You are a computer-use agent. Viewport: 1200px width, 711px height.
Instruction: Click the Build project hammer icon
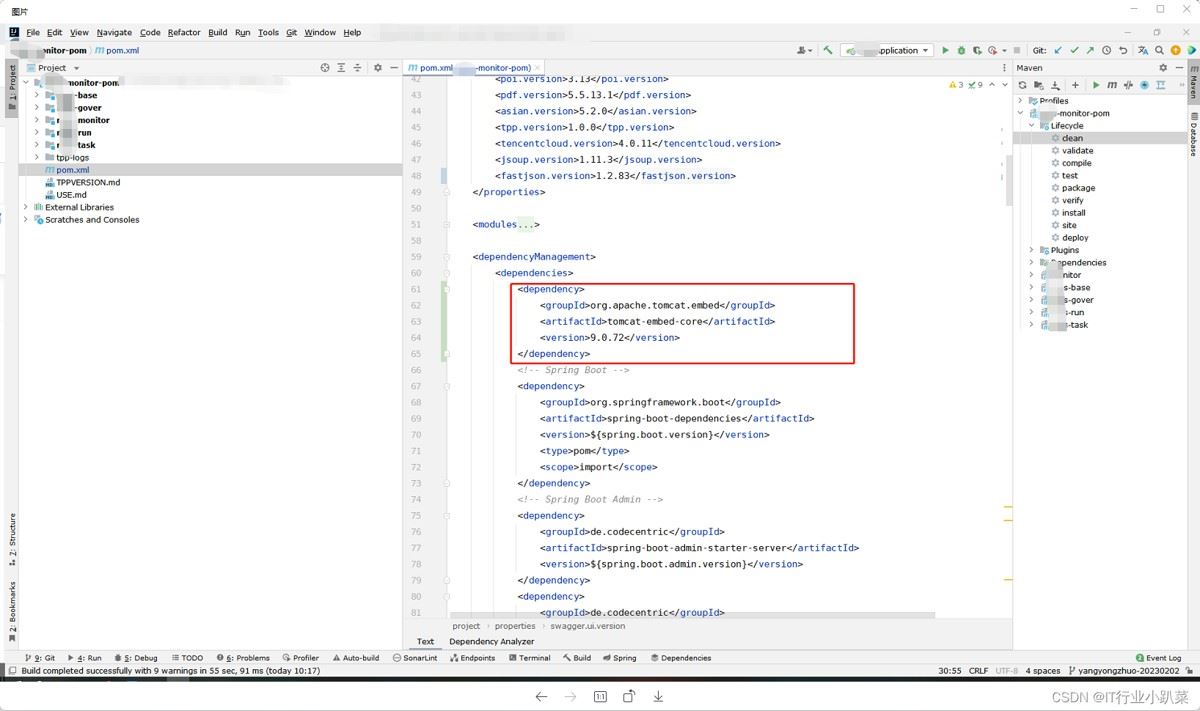click(827, 50)
